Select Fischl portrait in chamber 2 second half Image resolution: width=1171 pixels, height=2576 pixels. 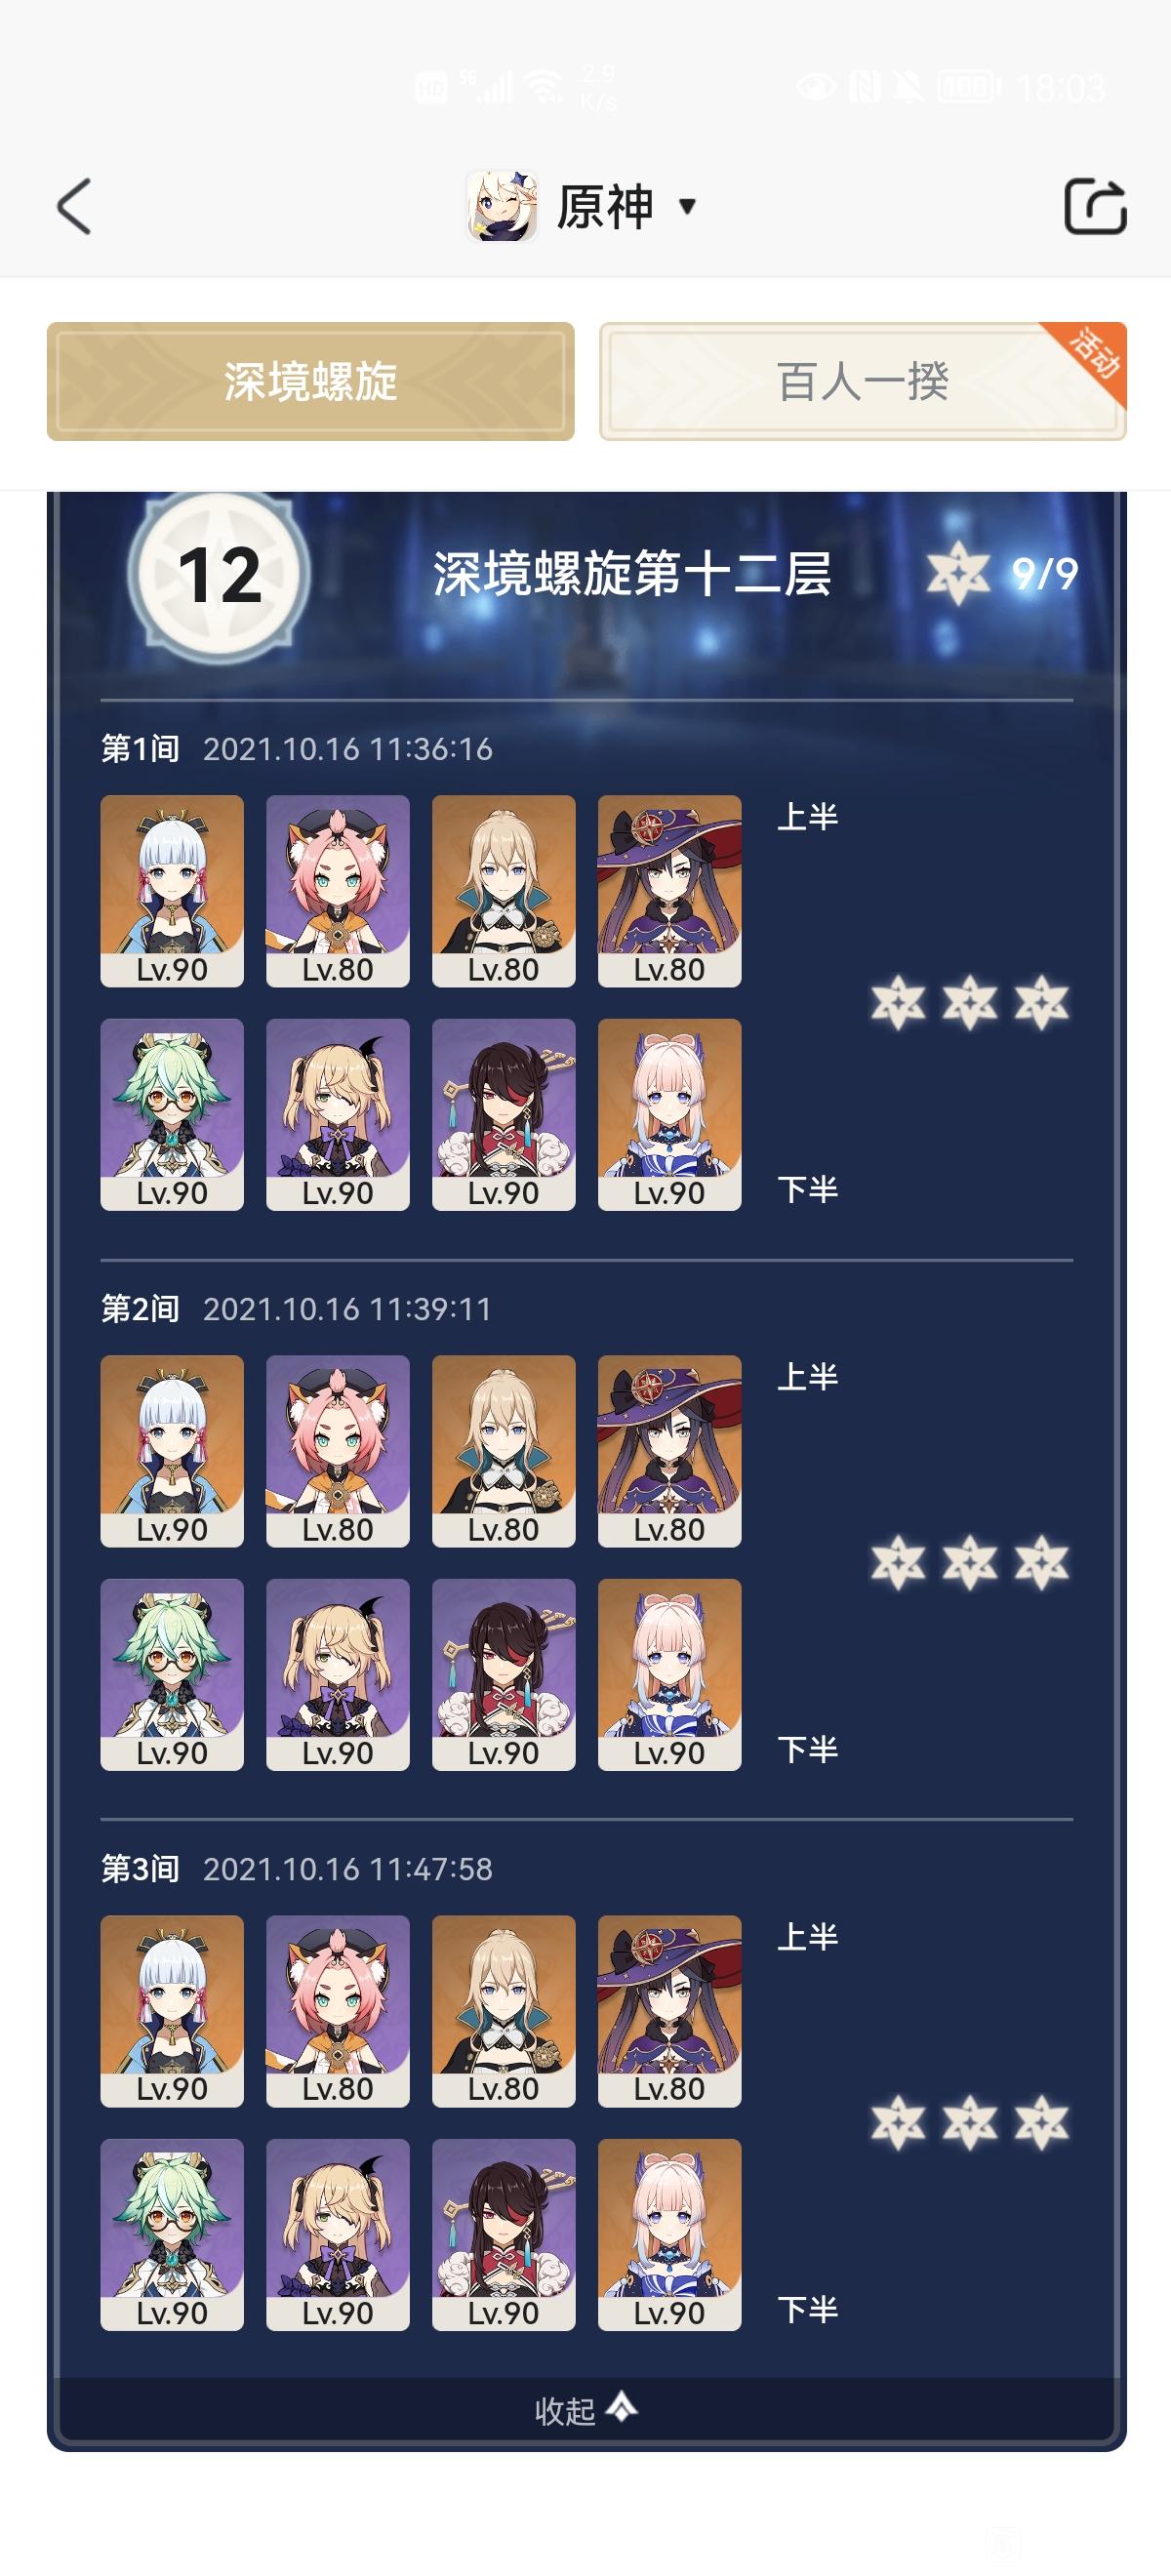pyautogui.click(x=338, y=1675)
